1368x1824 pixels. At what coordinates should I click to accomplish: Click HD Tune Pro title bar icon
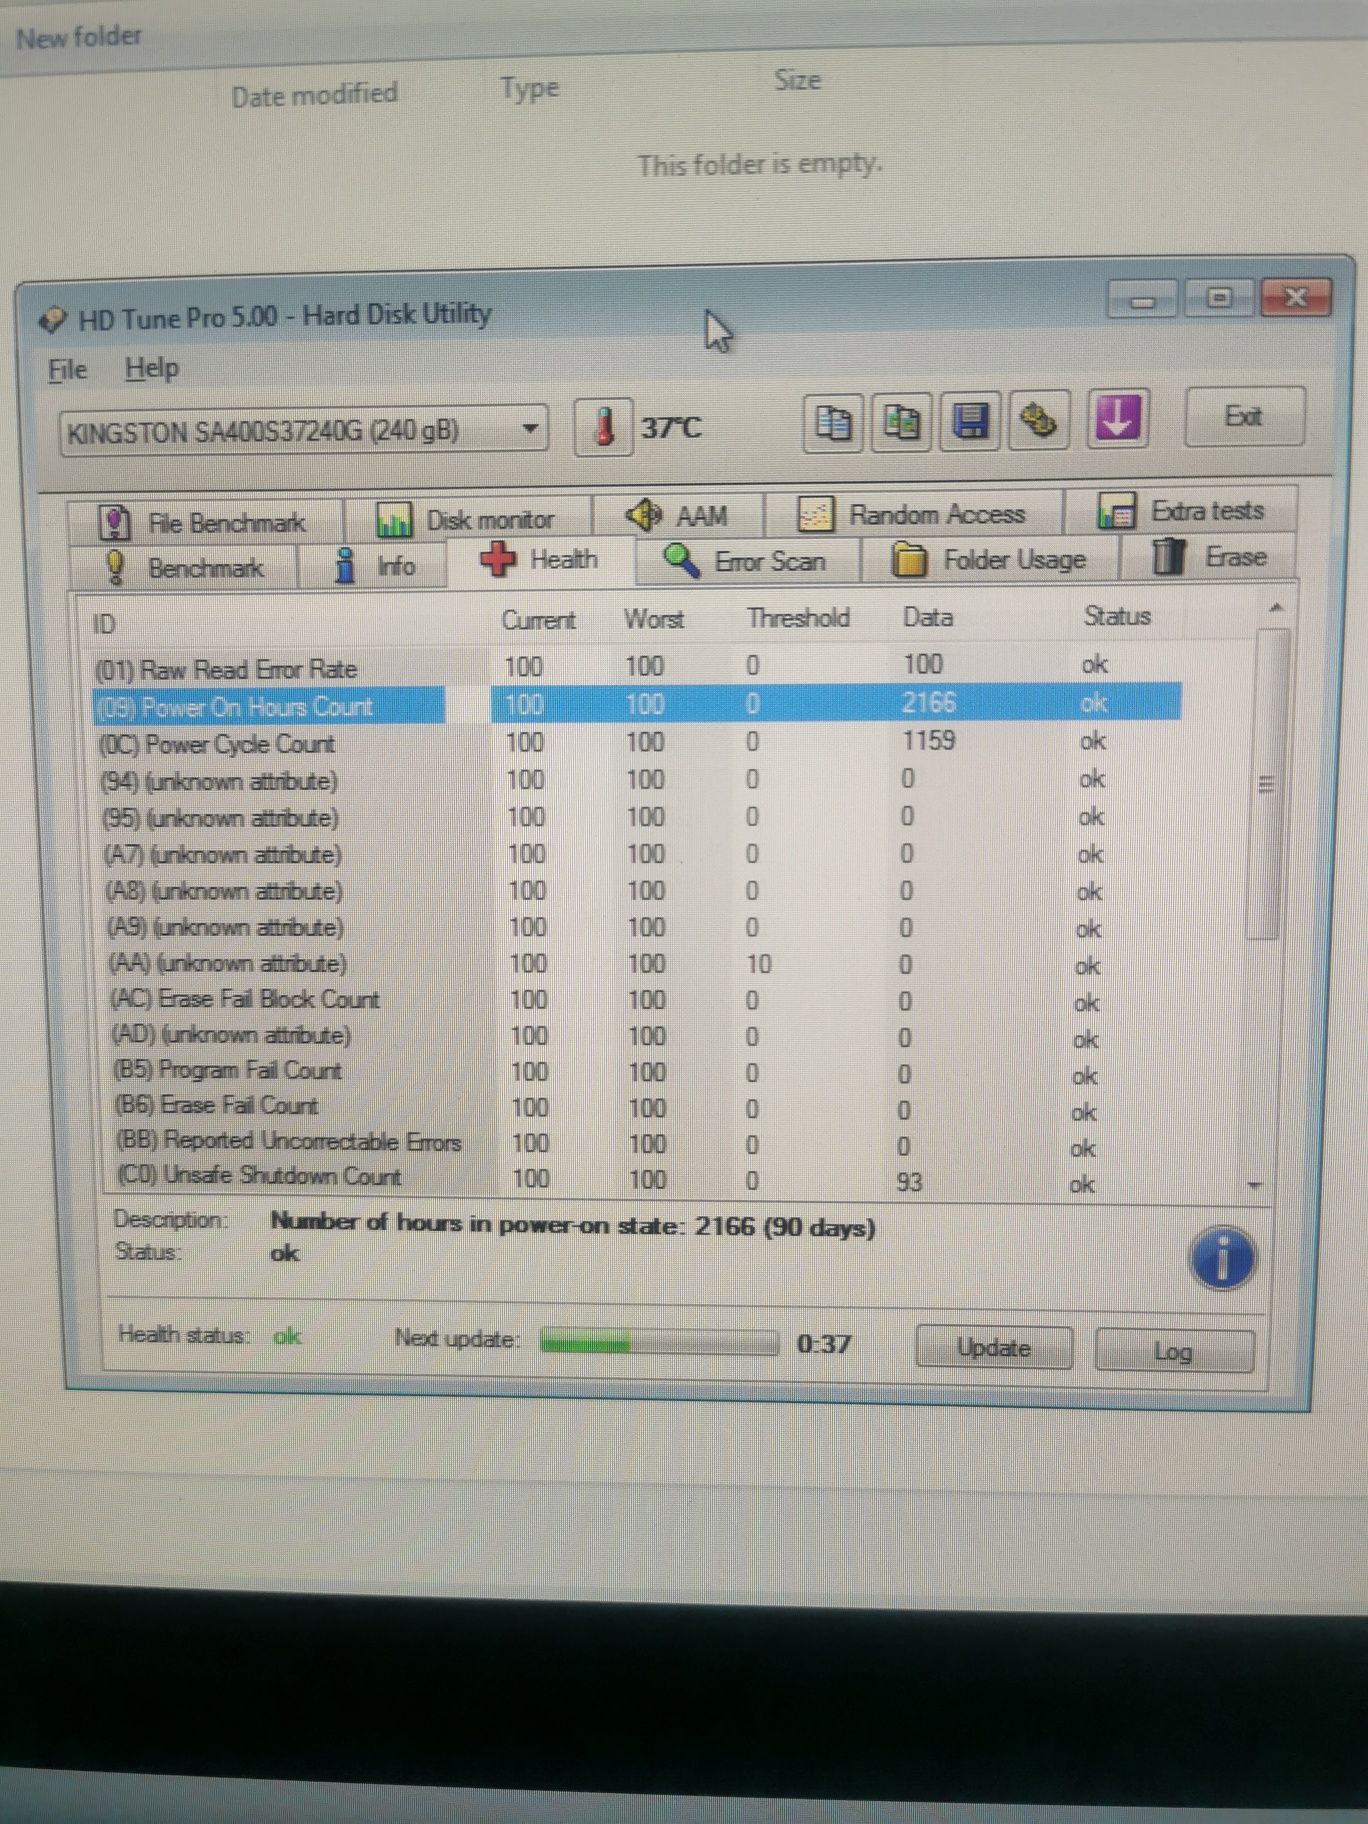pyautogui.click(x=52, y=321)
